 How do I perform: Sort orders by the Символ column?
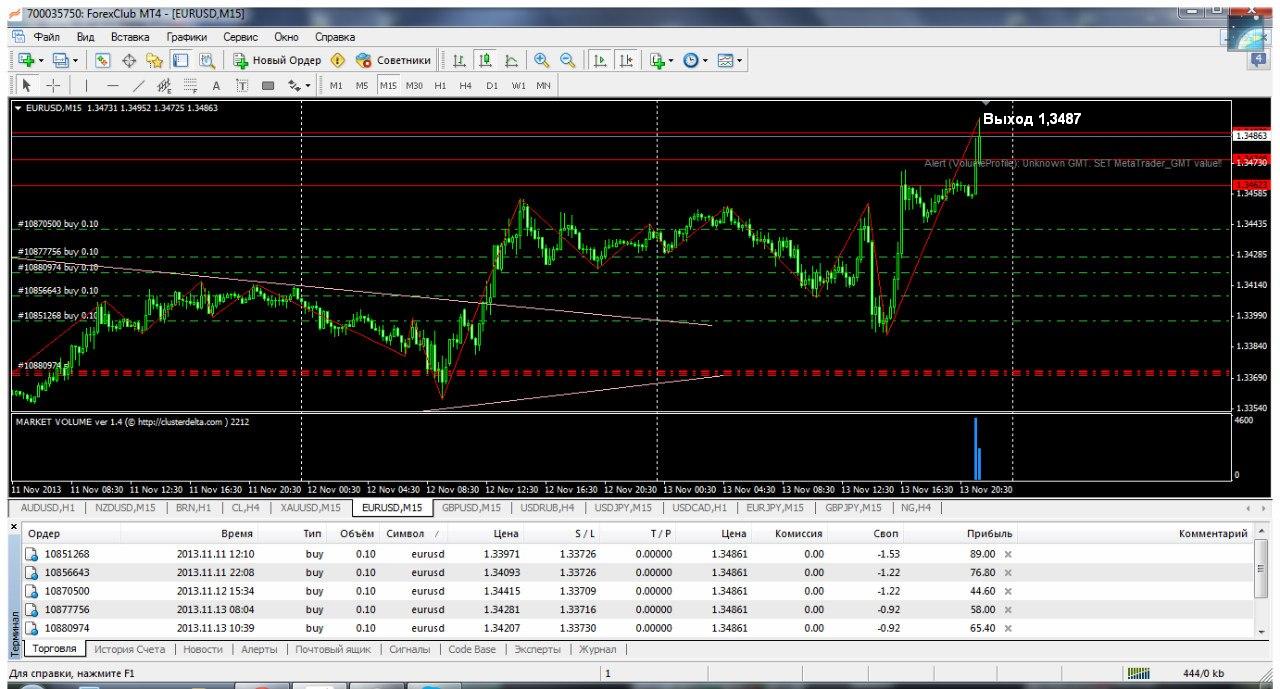click(410, 534)
